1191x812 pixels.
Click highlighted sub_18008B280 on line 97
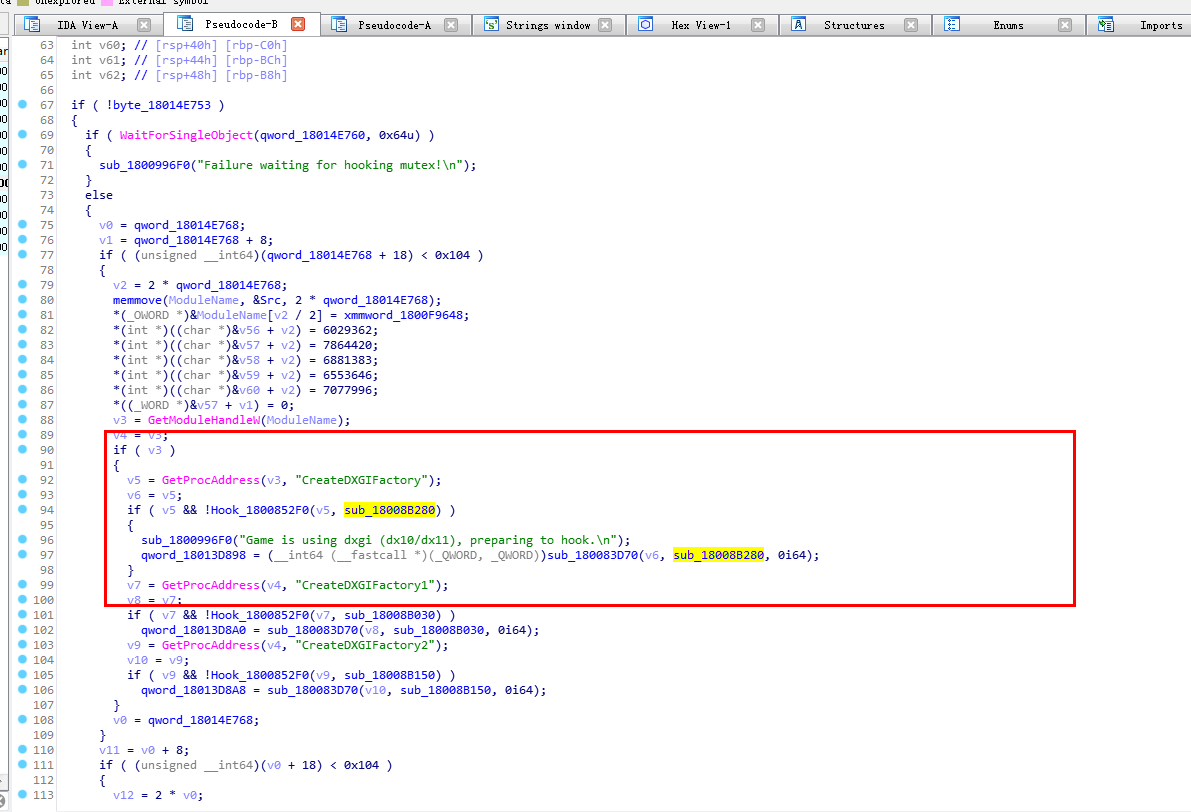click(719, 555)
